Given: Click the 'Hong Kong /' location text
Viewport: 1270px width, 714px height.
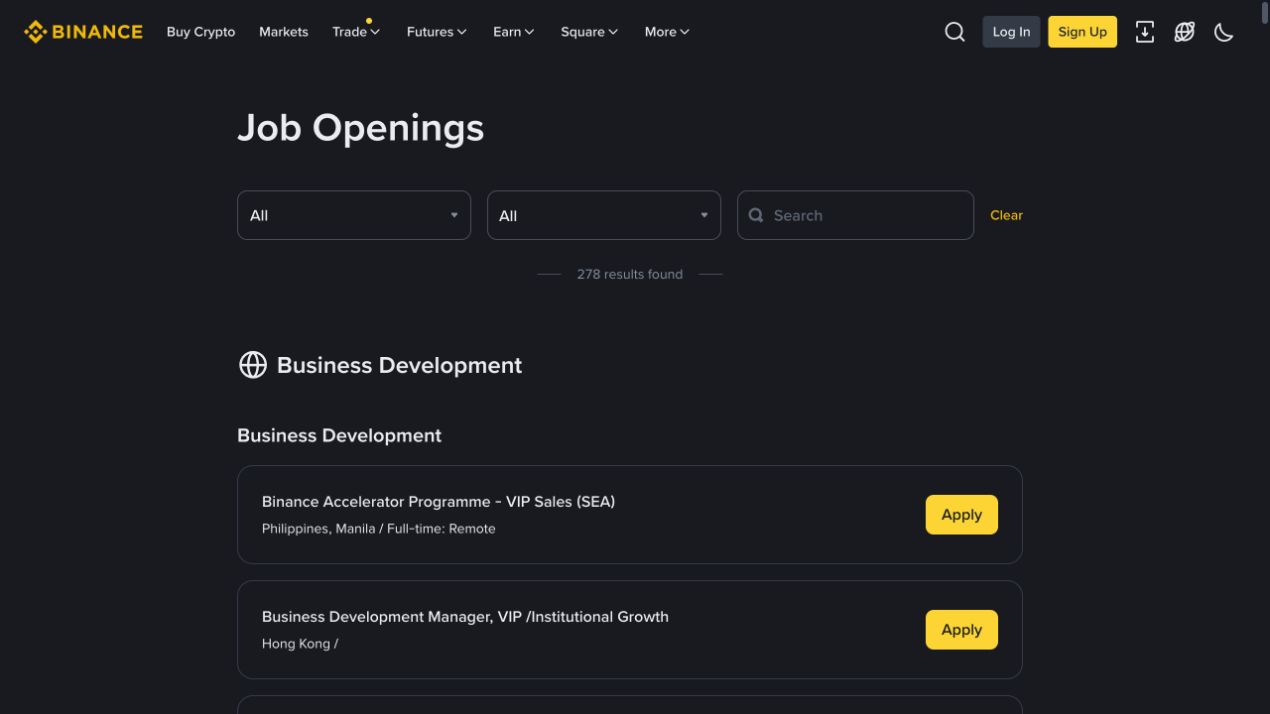Looking at the screenshot, I should [300, 644].
